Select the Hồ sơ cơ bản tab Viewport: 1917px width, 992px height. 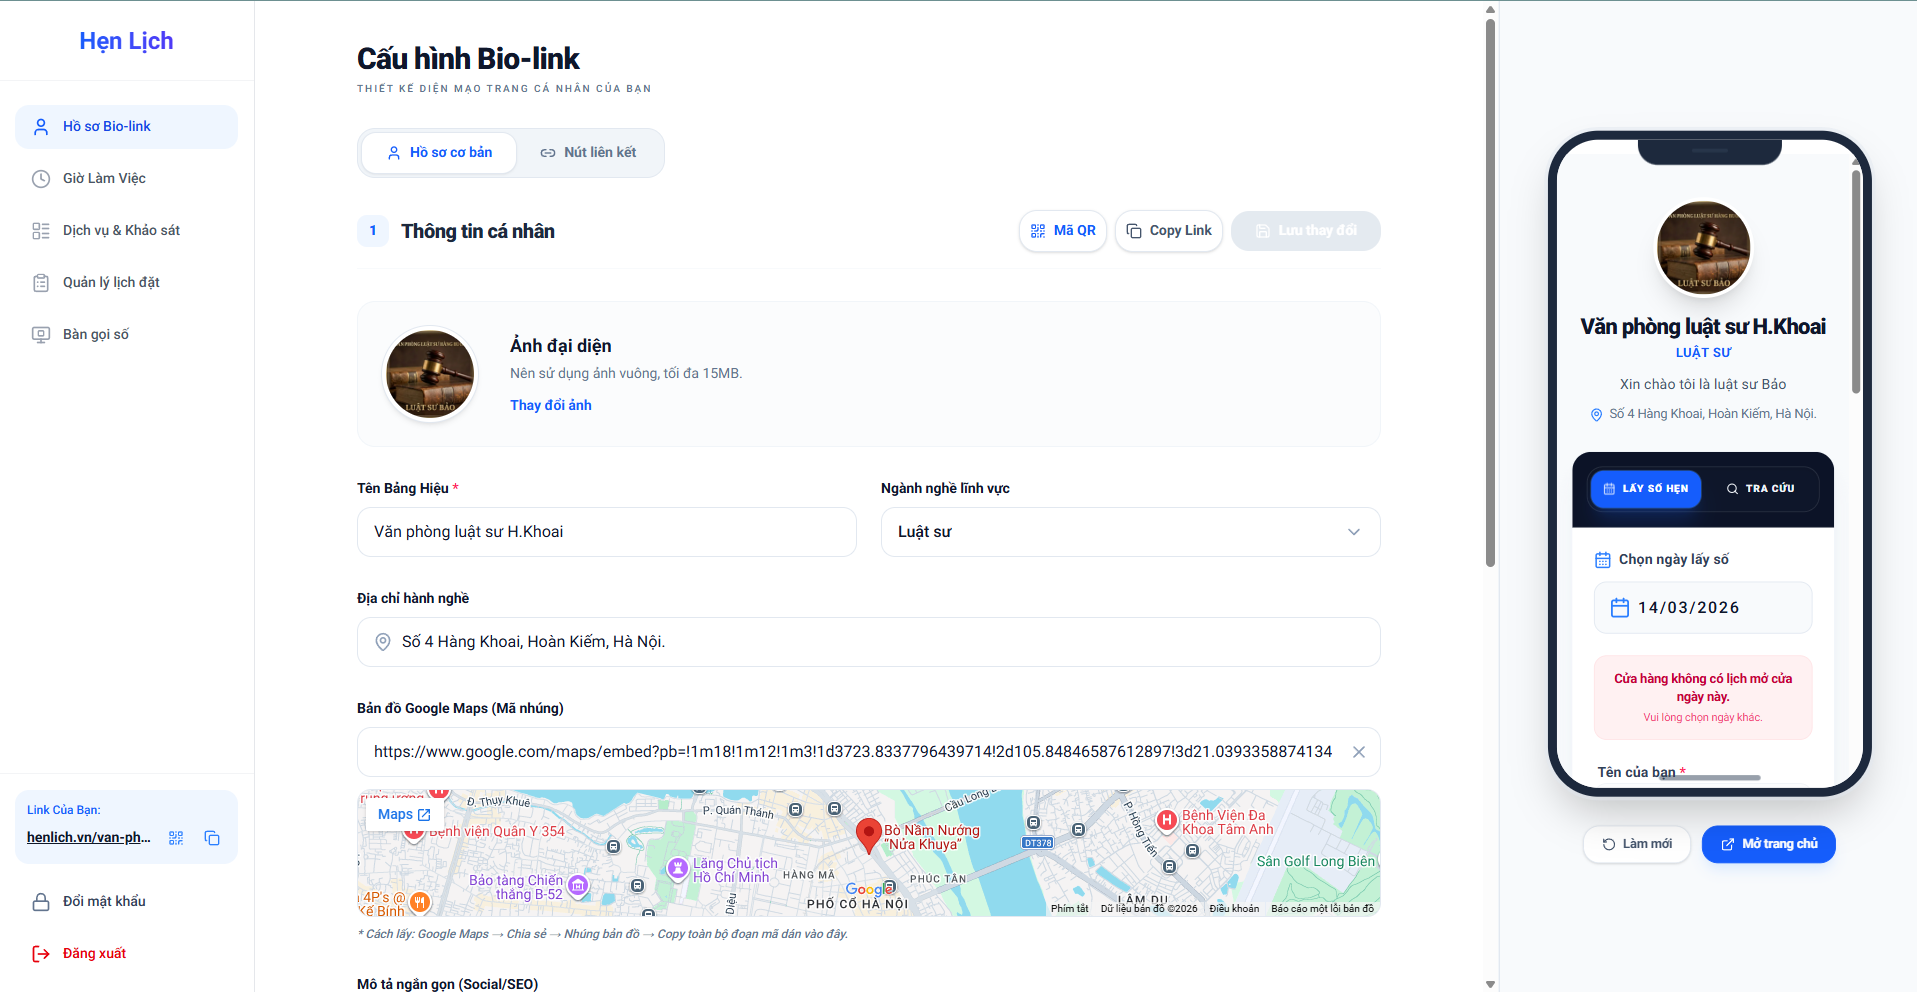coord(440,153)
